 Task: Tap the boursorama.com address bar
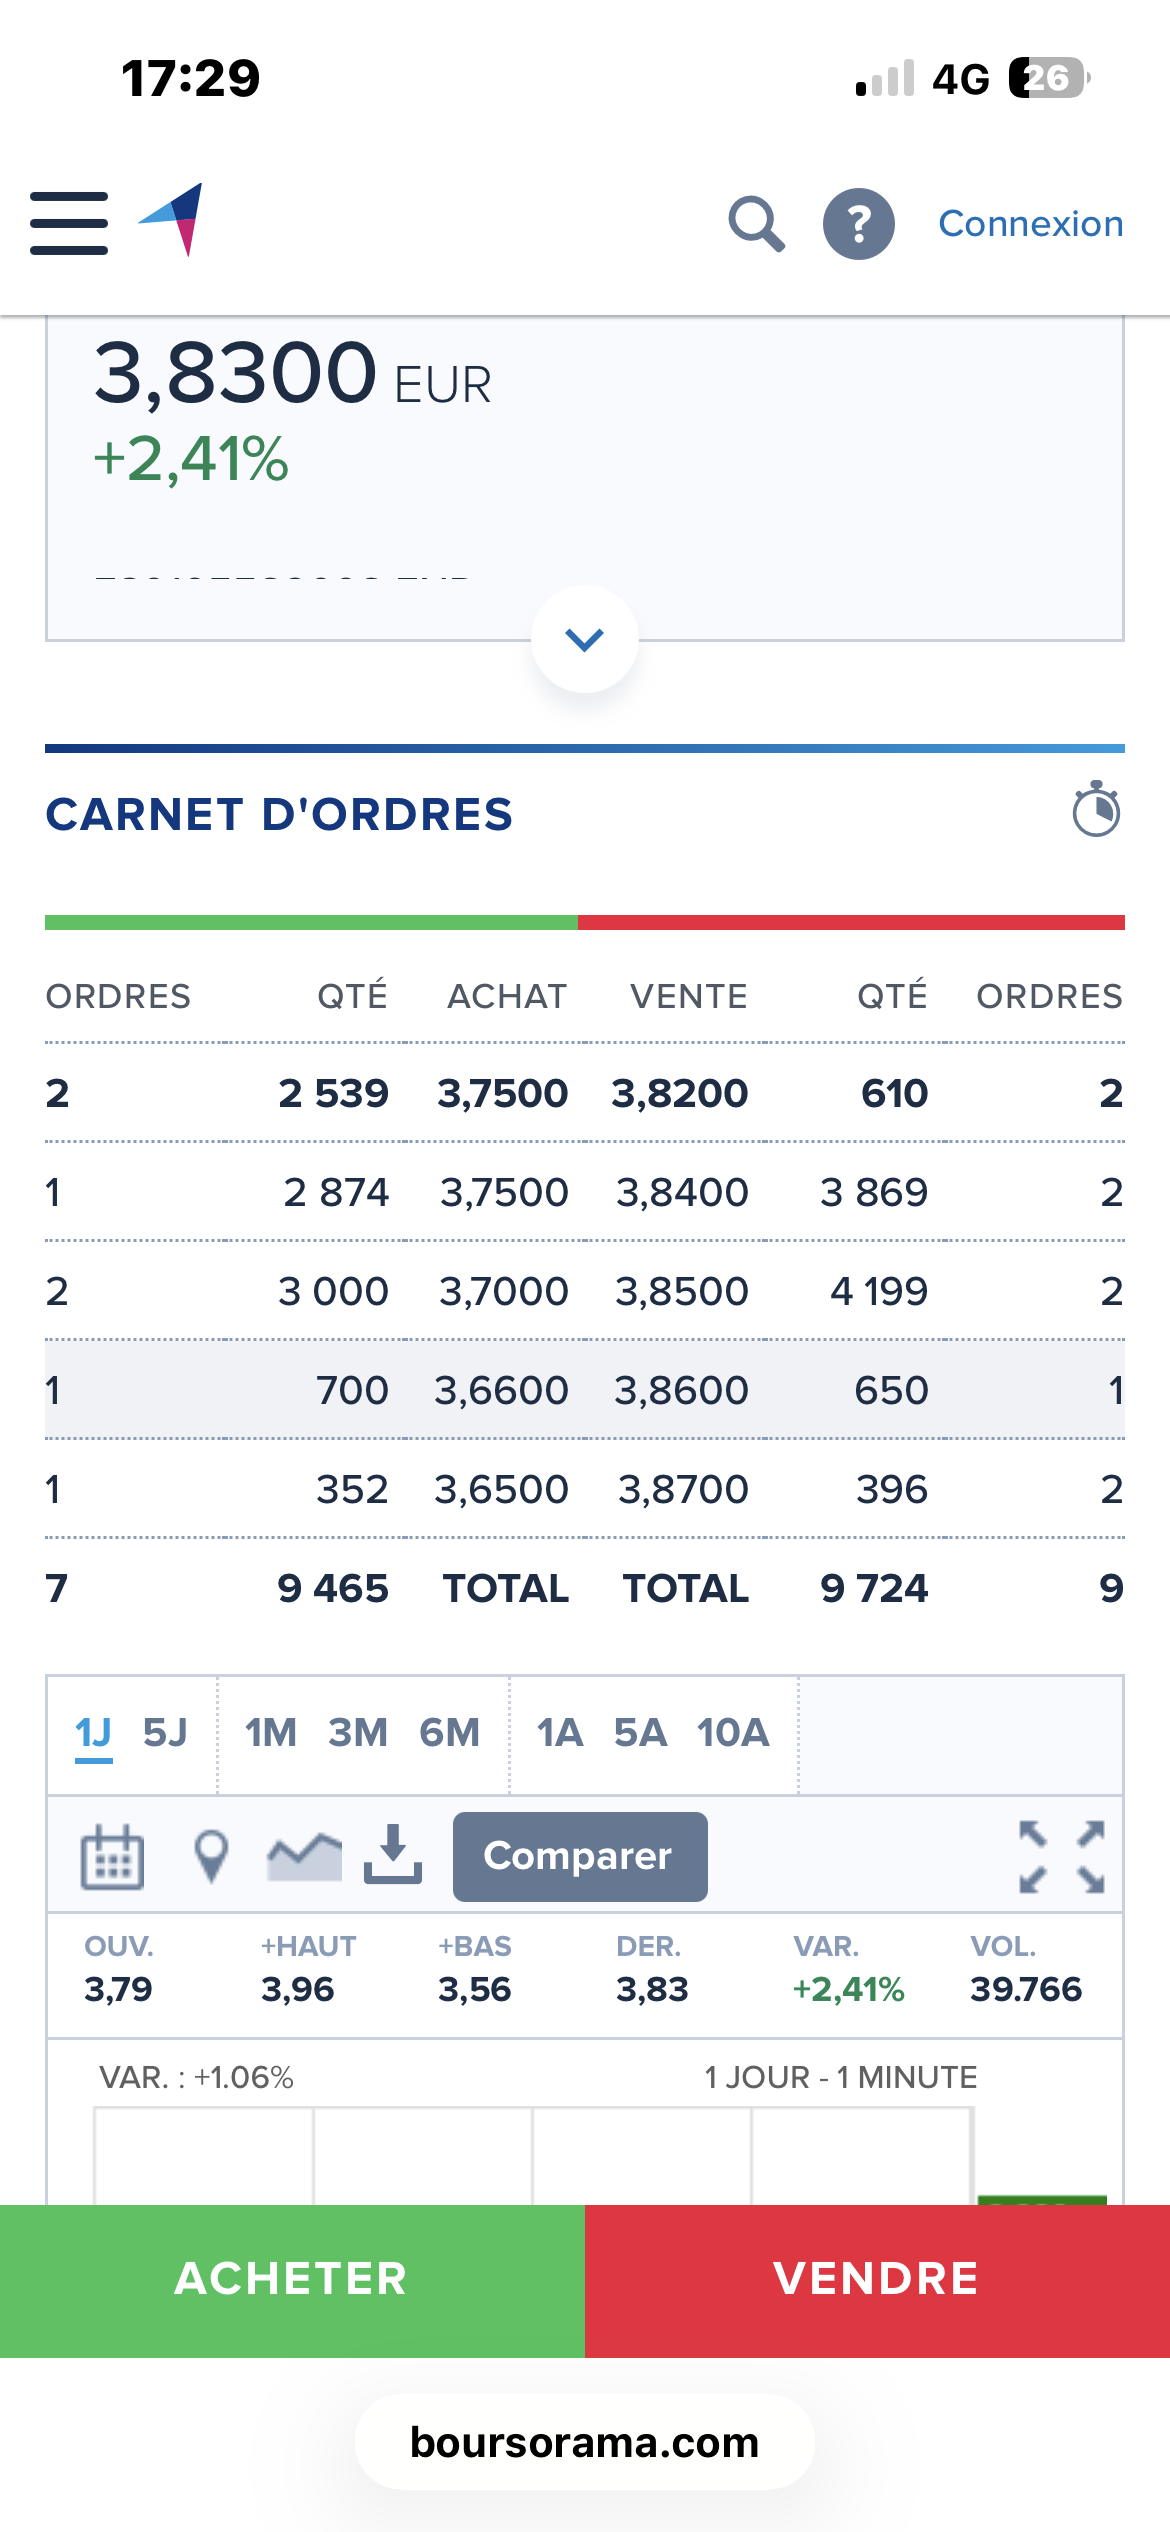coord(585,2442)
